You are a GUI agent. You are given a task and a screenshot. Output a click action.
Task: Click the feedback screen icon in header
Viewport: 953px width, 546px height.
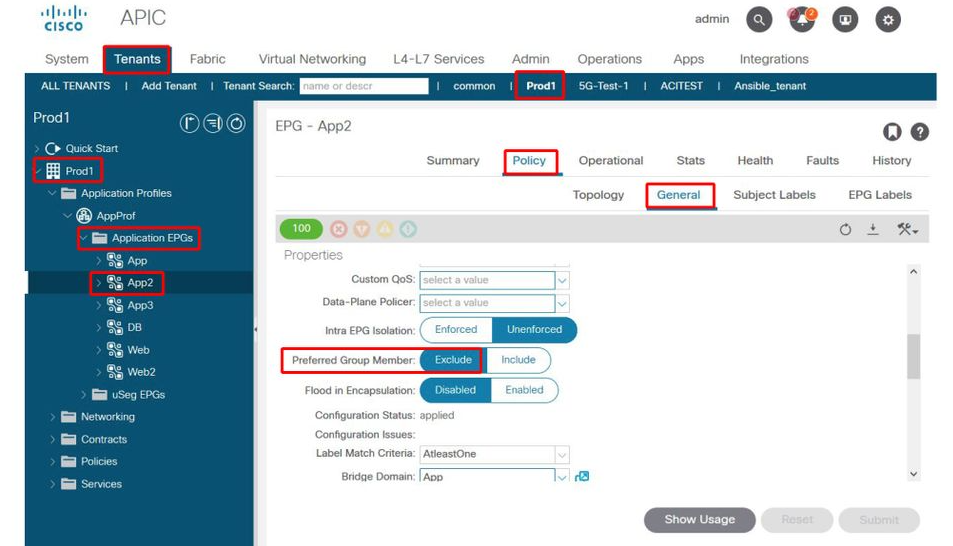pos(845,19)
